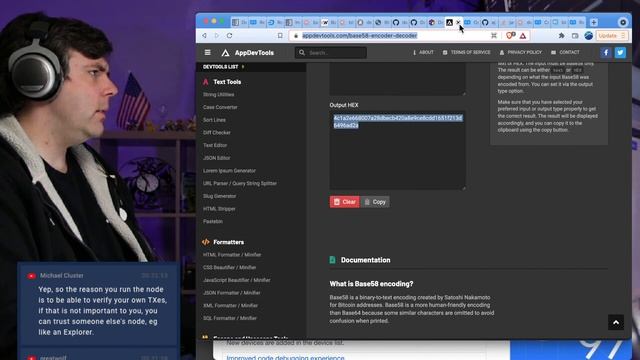The height and width of the screenshot is (360, 640).
Task: Open the Text Tools section heading
Action: point(227,82)
